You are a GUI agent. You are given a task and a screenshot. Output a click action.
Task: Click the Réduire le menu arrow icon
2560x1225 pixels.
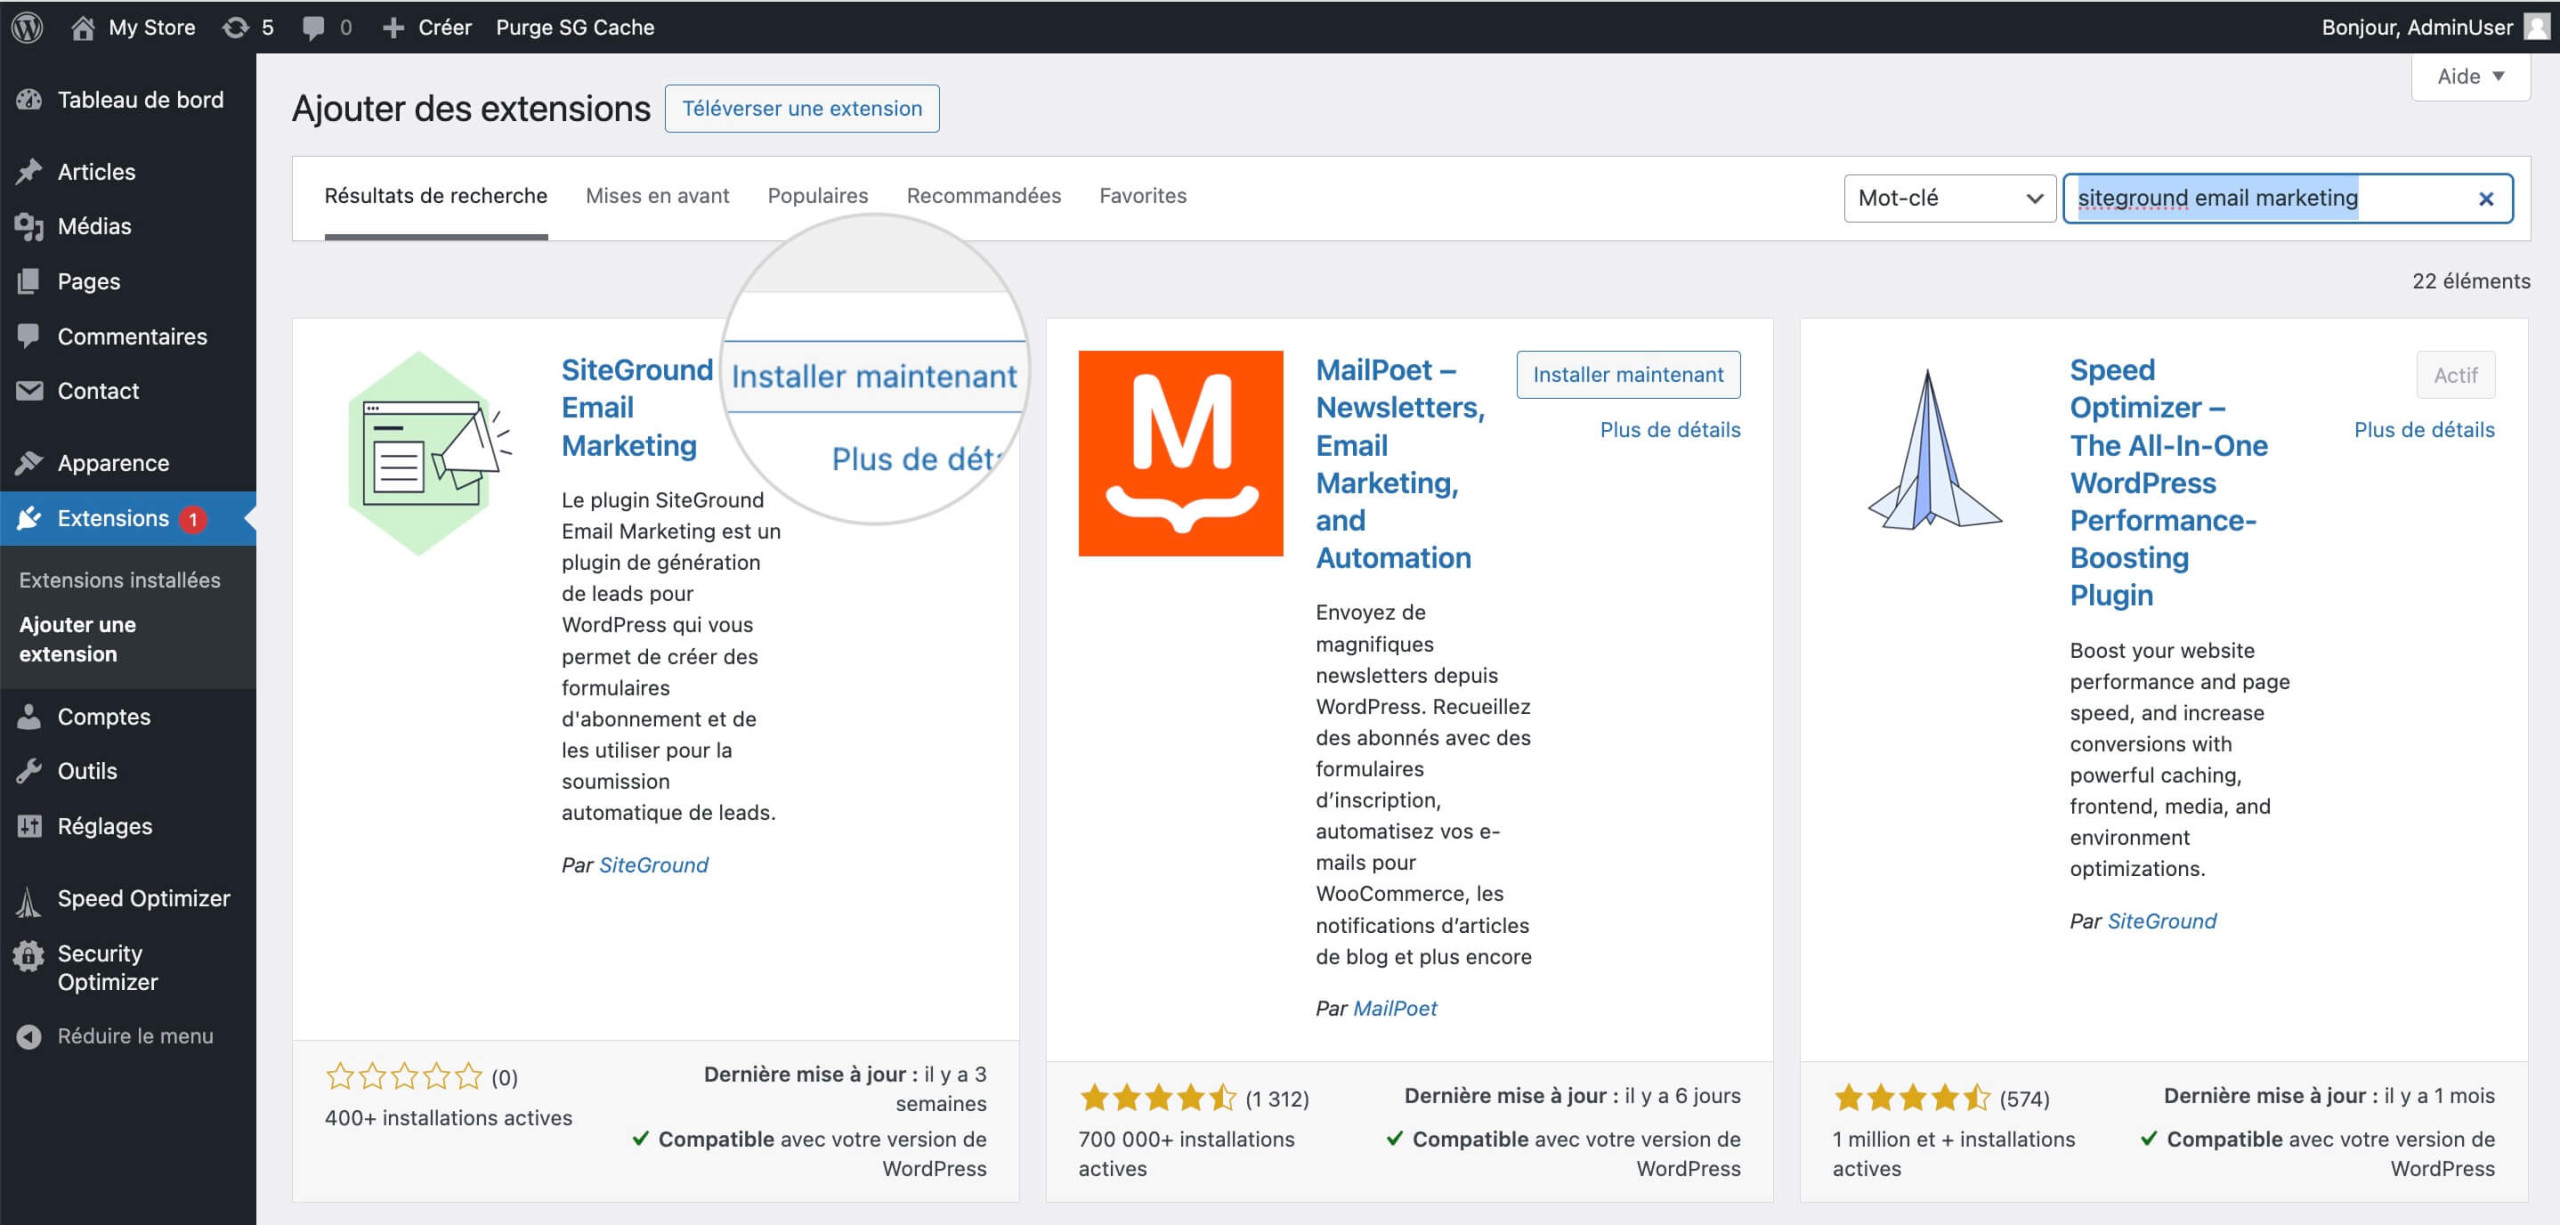coord(29,1037)
